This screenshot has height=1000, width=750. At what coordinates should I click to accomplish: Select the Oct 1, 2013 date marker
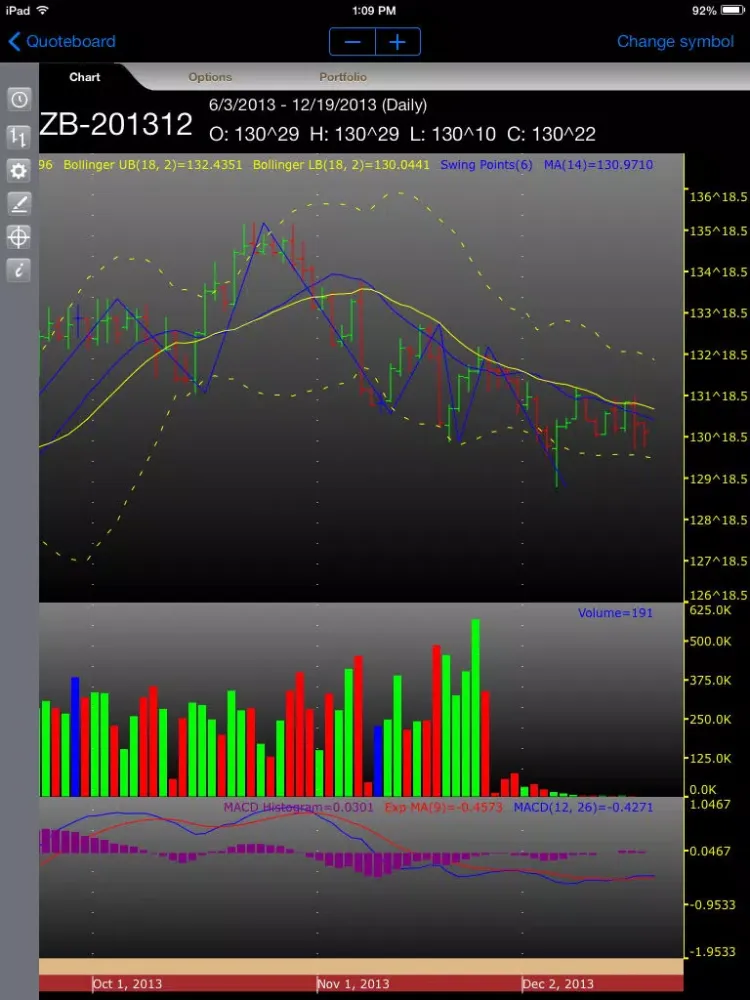coord(127,983)
